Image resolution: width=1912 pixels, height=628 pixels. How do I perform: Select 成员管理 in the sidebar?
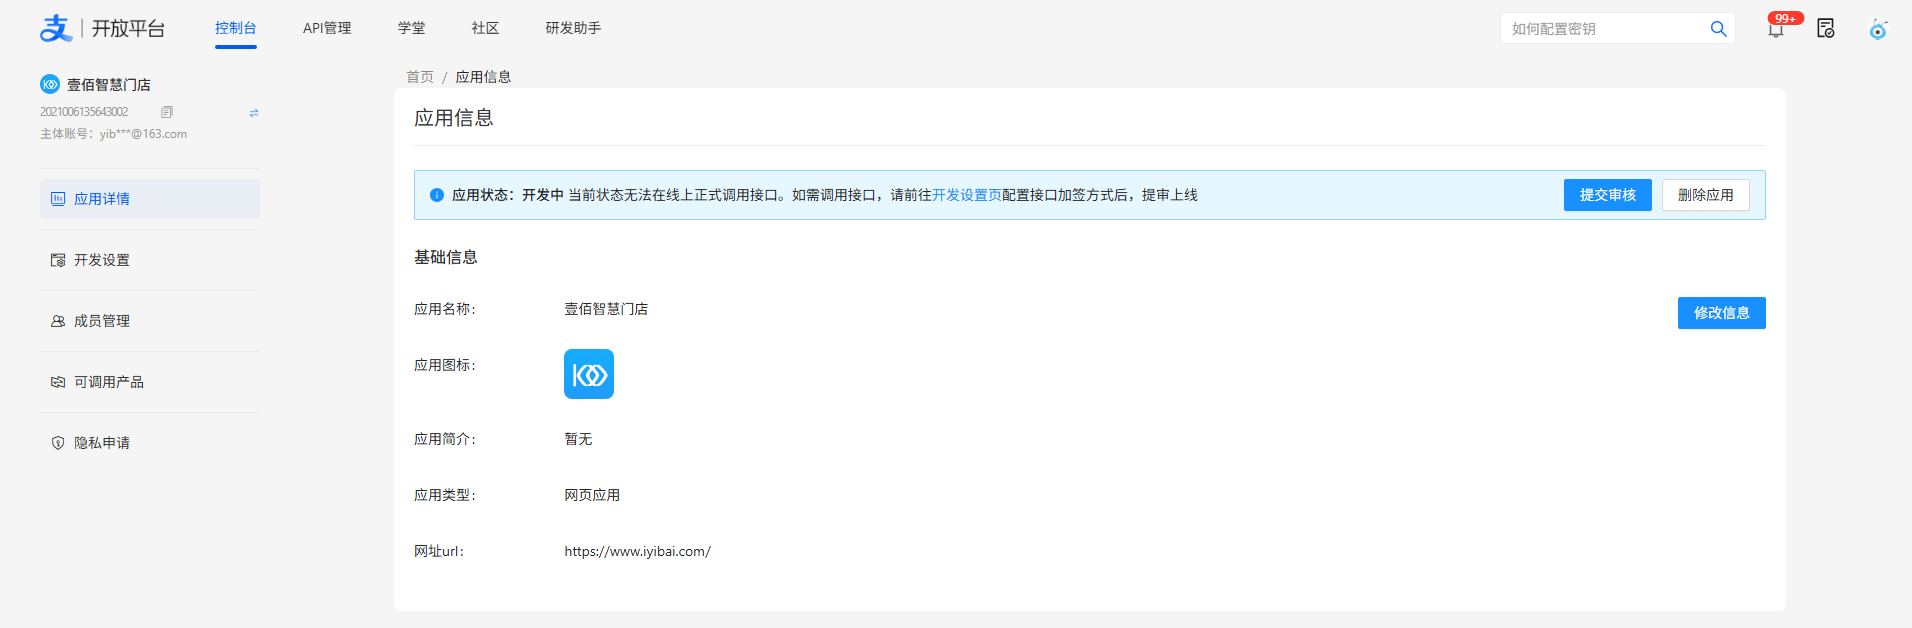tap(150, 321)
